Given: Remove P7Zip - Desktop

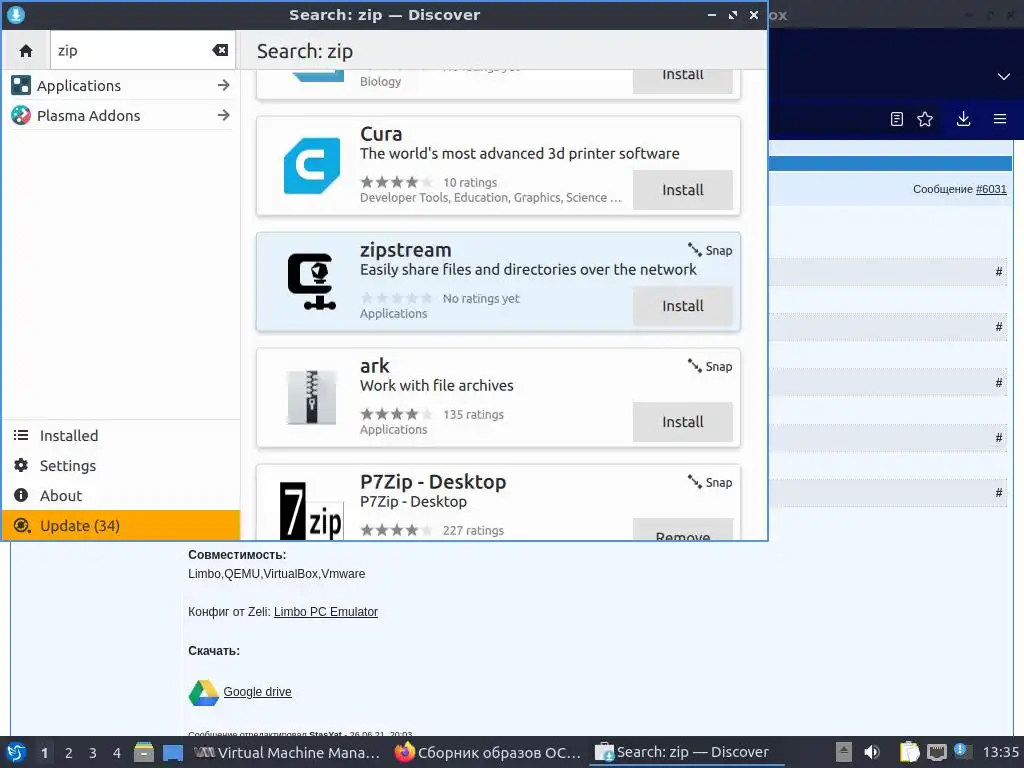Looking at the screenshot, I should coord(682,530).
